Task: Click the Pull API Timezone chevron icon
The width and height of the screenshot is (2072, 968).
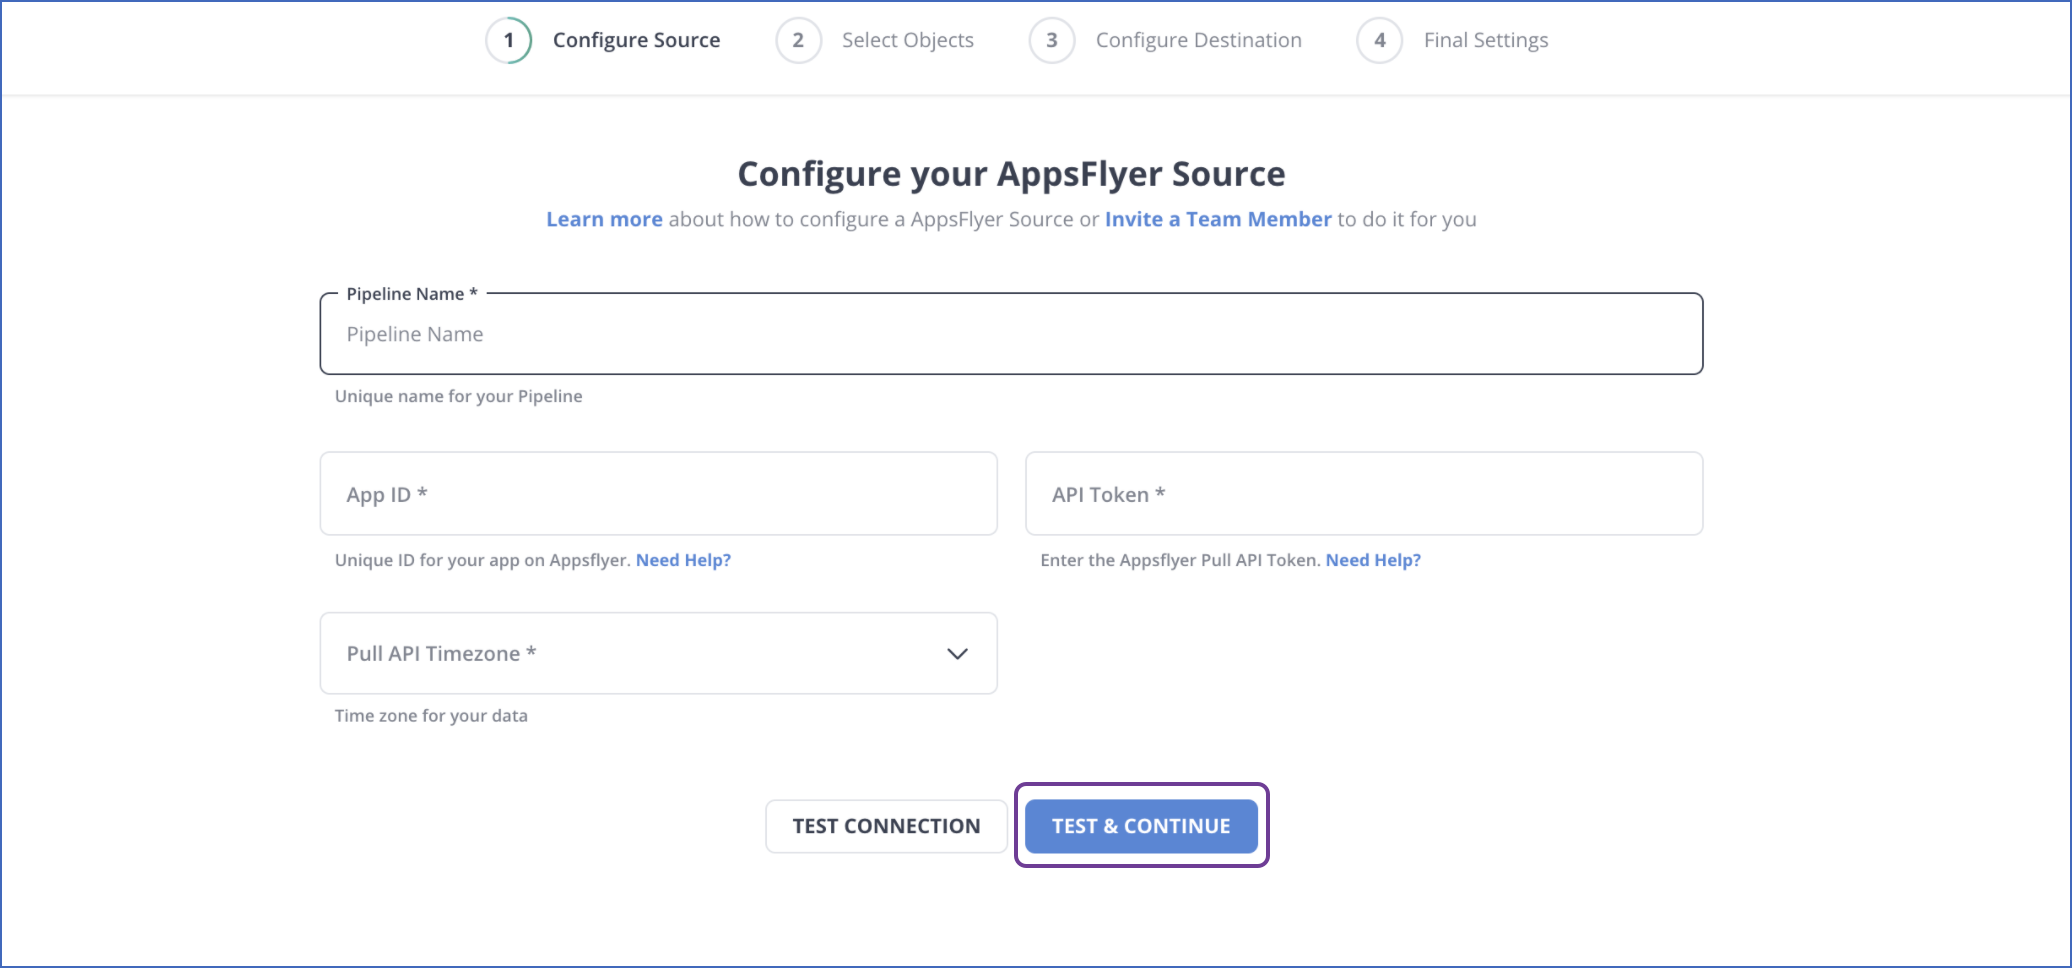Action: click(x=957, y=653)
